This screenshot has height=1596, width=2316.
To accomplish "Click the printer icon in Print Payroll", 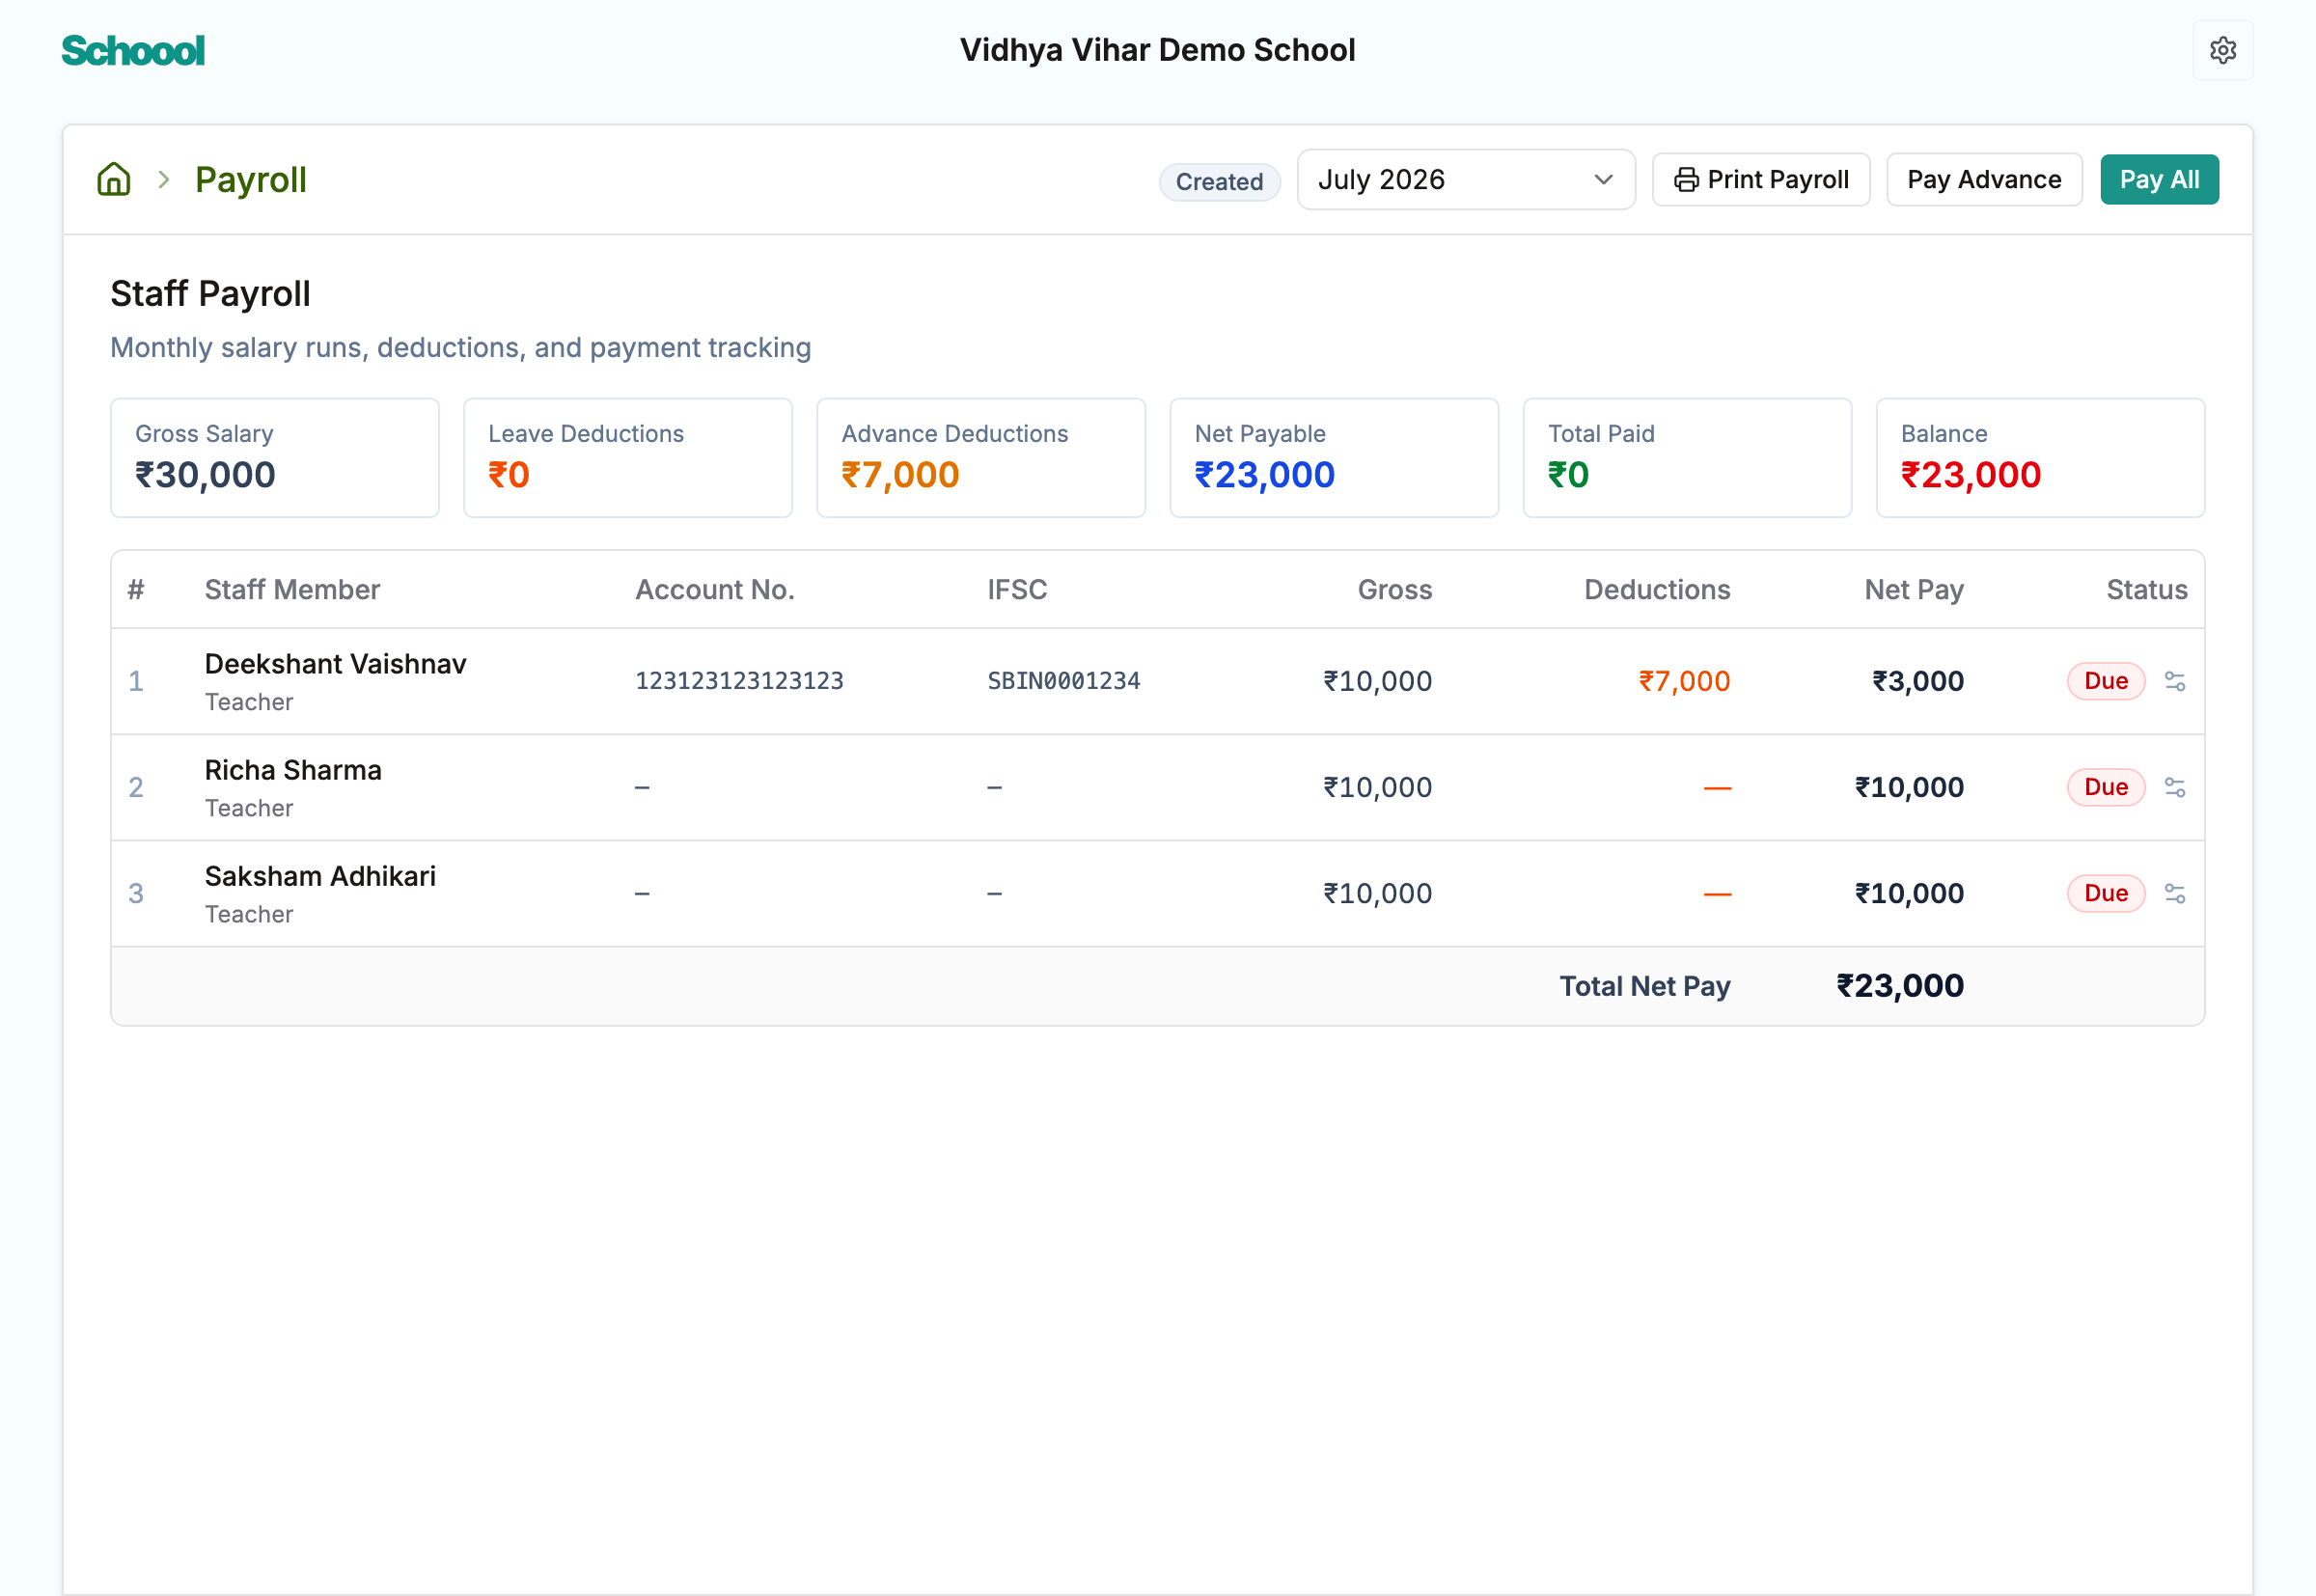I will click(1686, 180).
